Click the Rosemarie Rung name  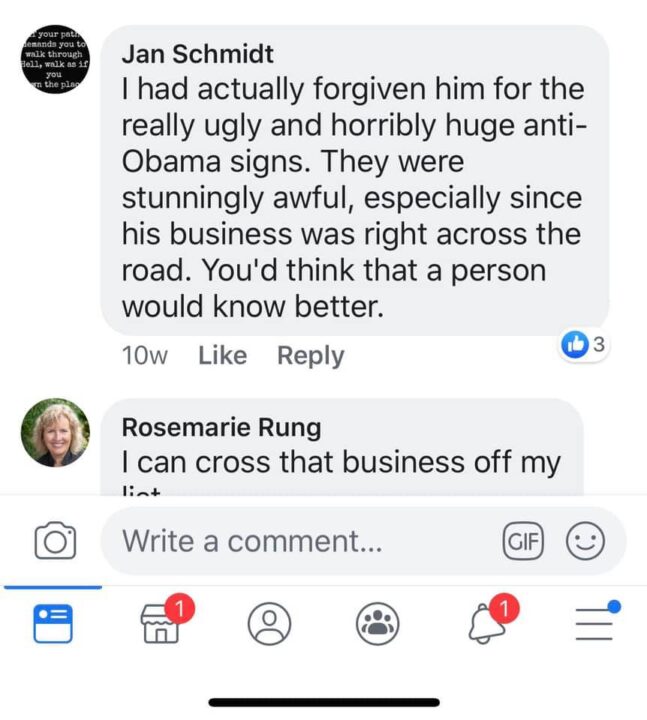(x=221, y=427)
